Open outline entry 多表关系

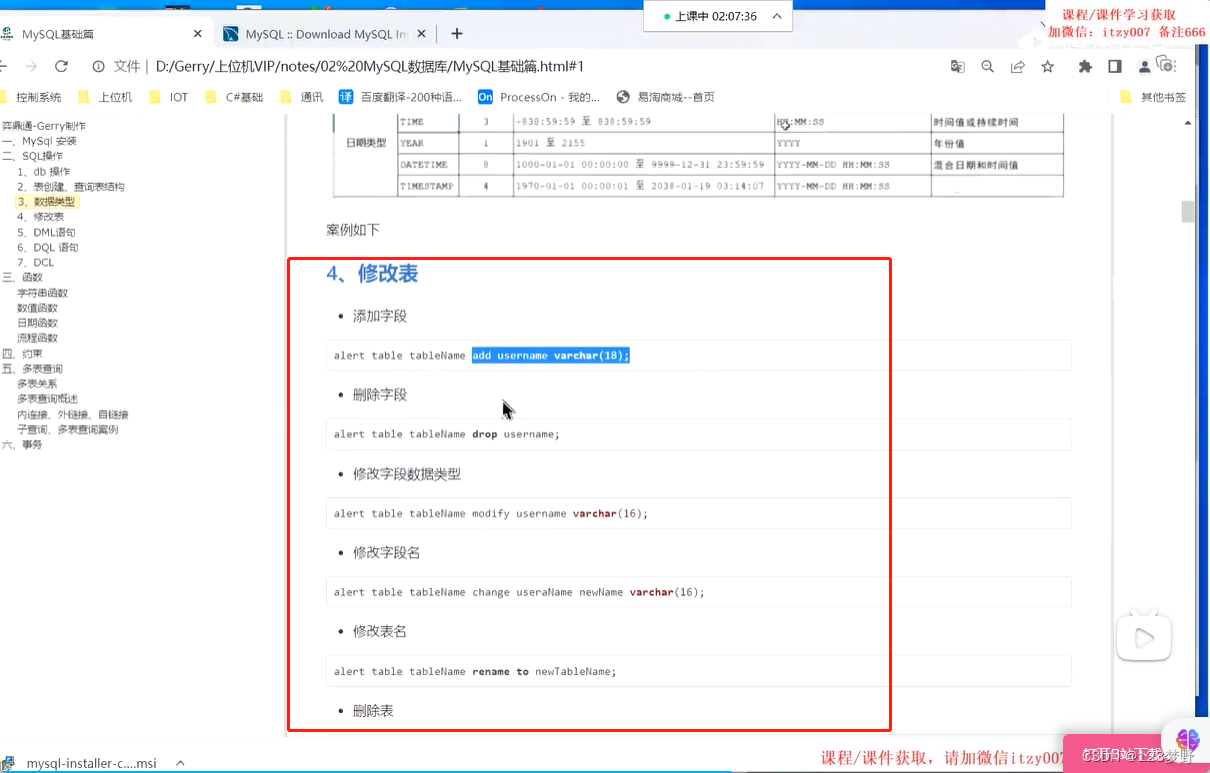37,384
